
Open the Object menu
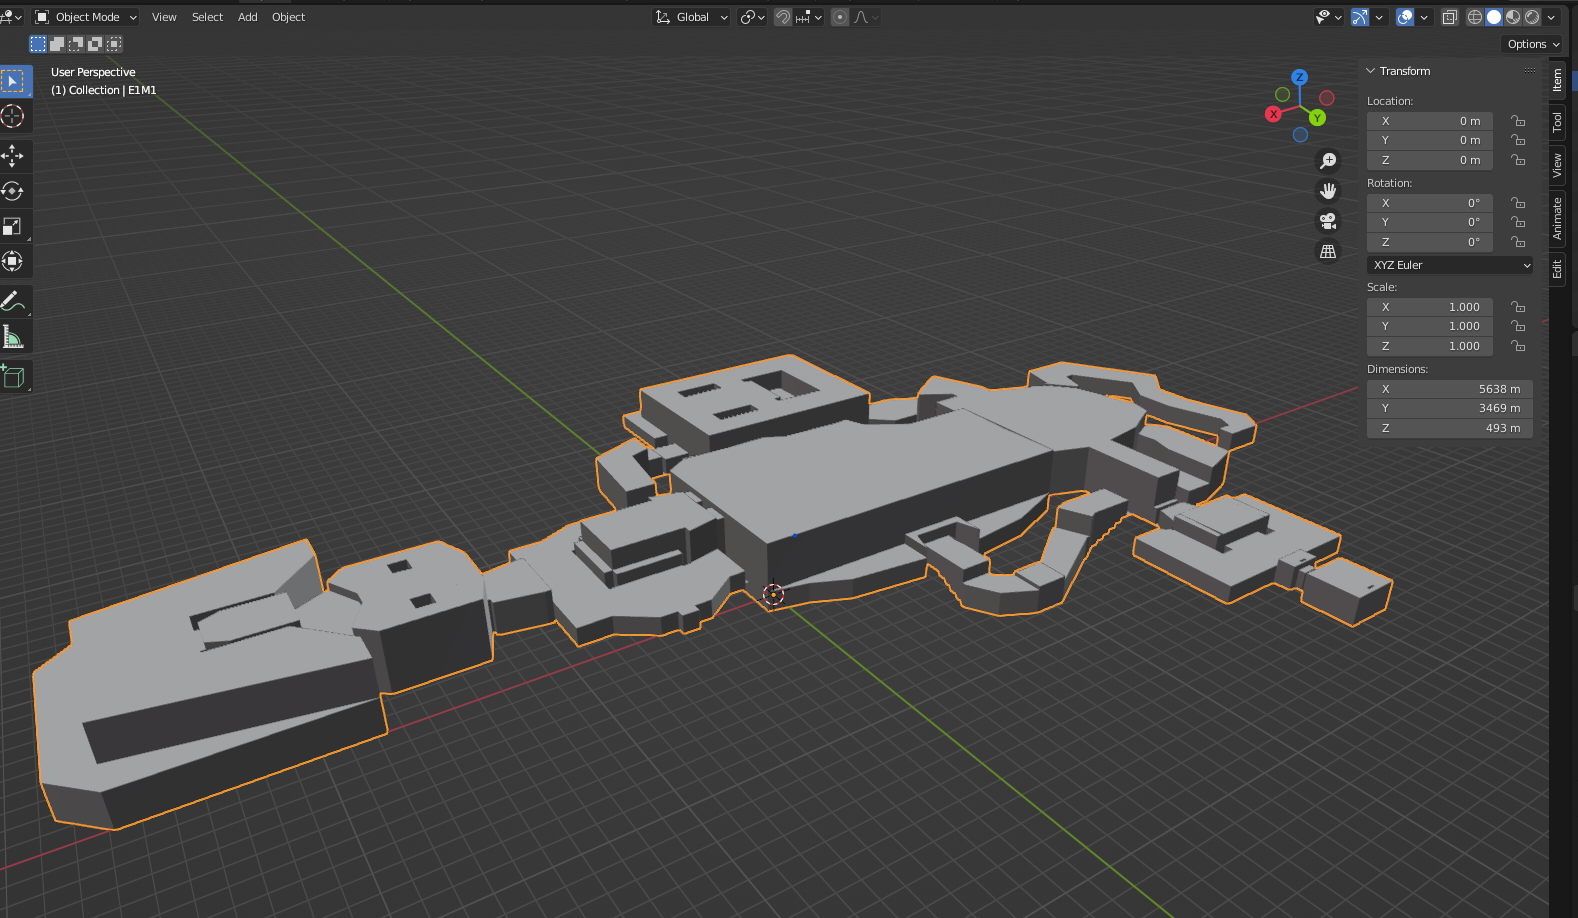click(x=289, y=17)
